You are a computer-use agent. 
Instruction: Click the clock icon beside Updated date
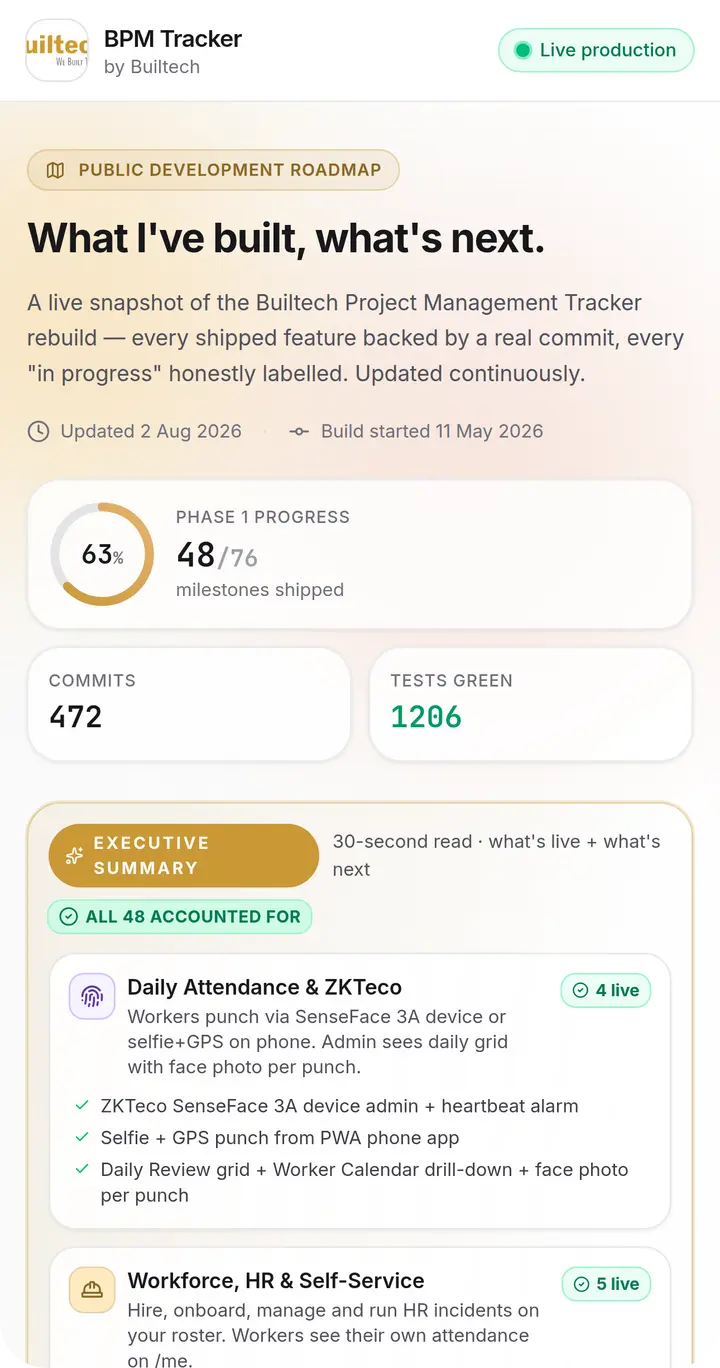pos(38,432)
